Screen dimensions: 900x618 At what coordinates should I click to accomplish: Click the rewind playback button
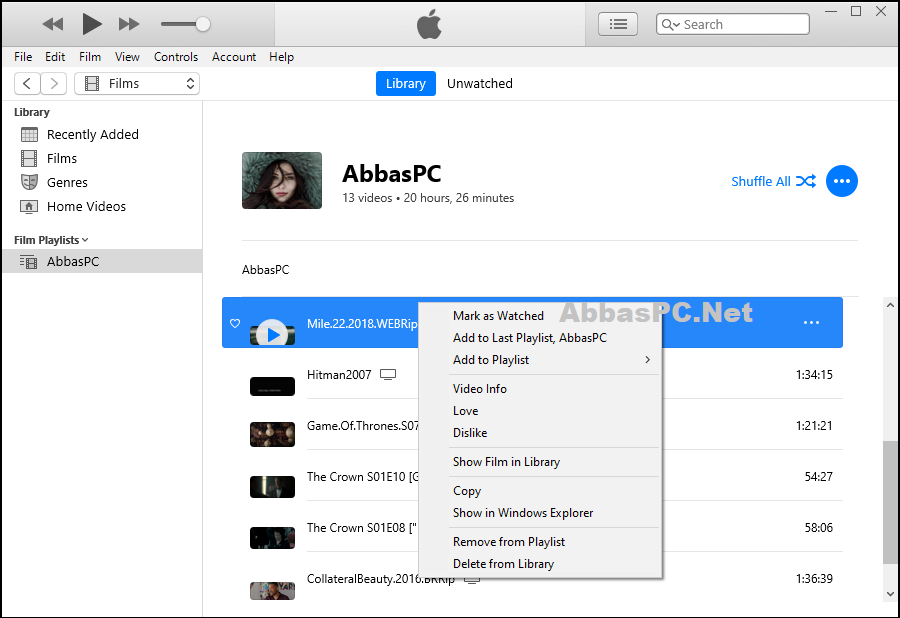(x=53, y=24)
